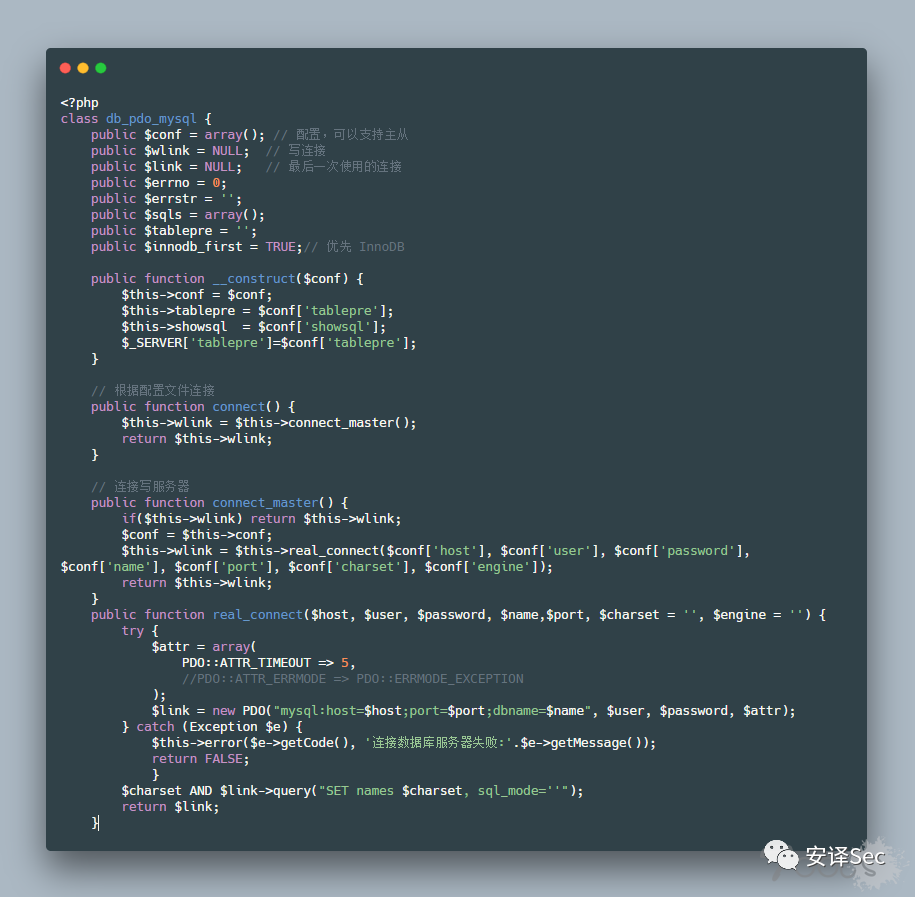Viewport: 915px width, 897px height.
Task: Click the green maximize dot
Action: click(x=100, y=68)
